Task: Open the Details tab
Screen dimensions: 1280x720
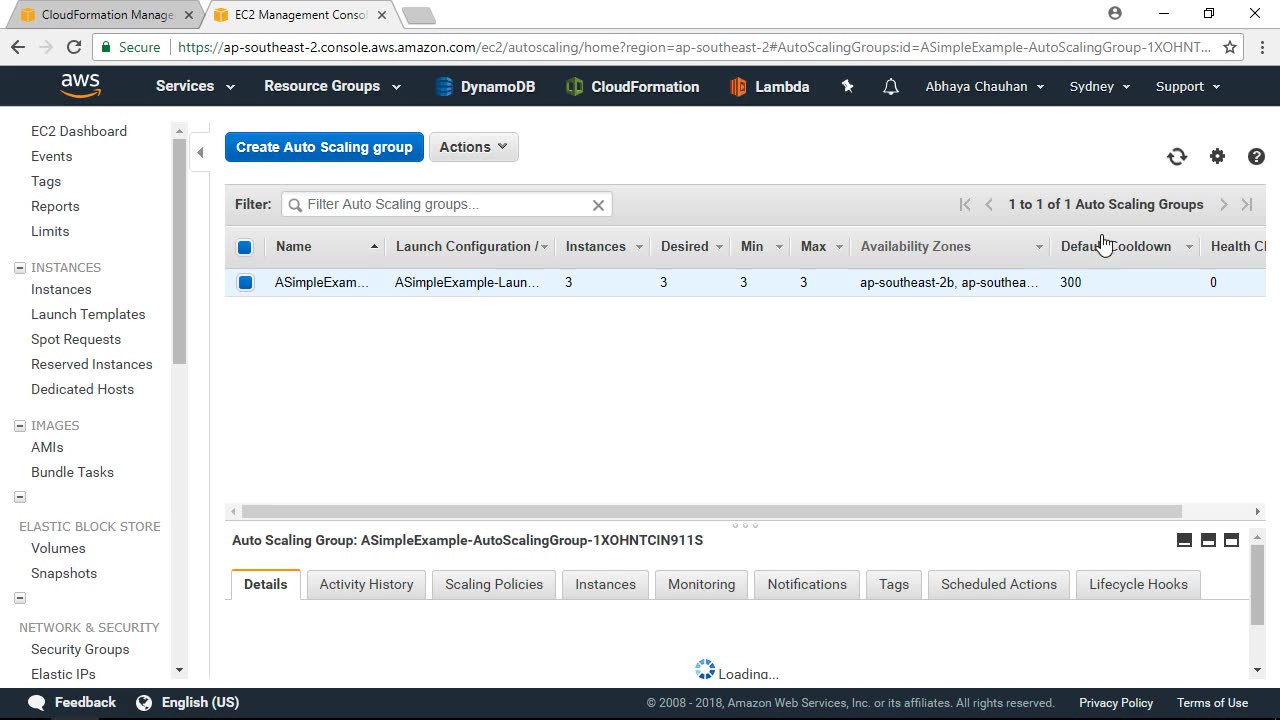Action: [265, 584]
